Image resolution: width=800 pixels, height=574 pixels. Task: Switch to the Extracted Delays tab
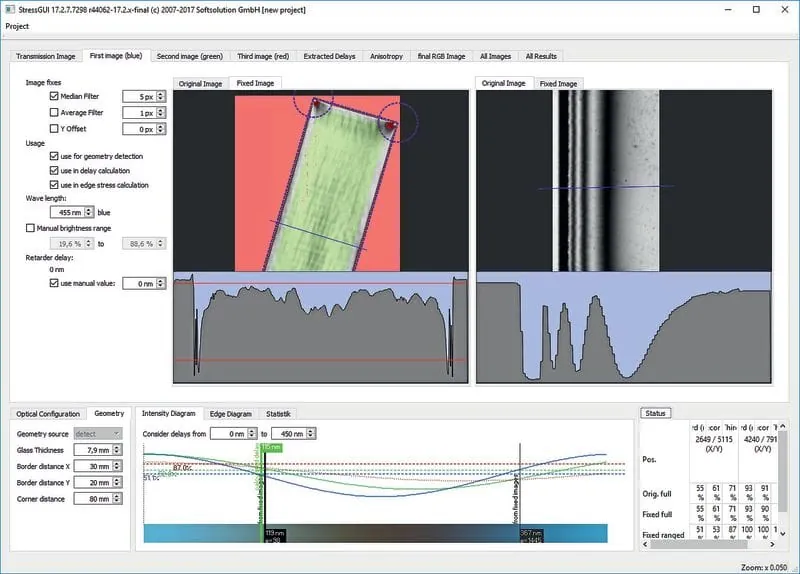[x=328, y=56]
